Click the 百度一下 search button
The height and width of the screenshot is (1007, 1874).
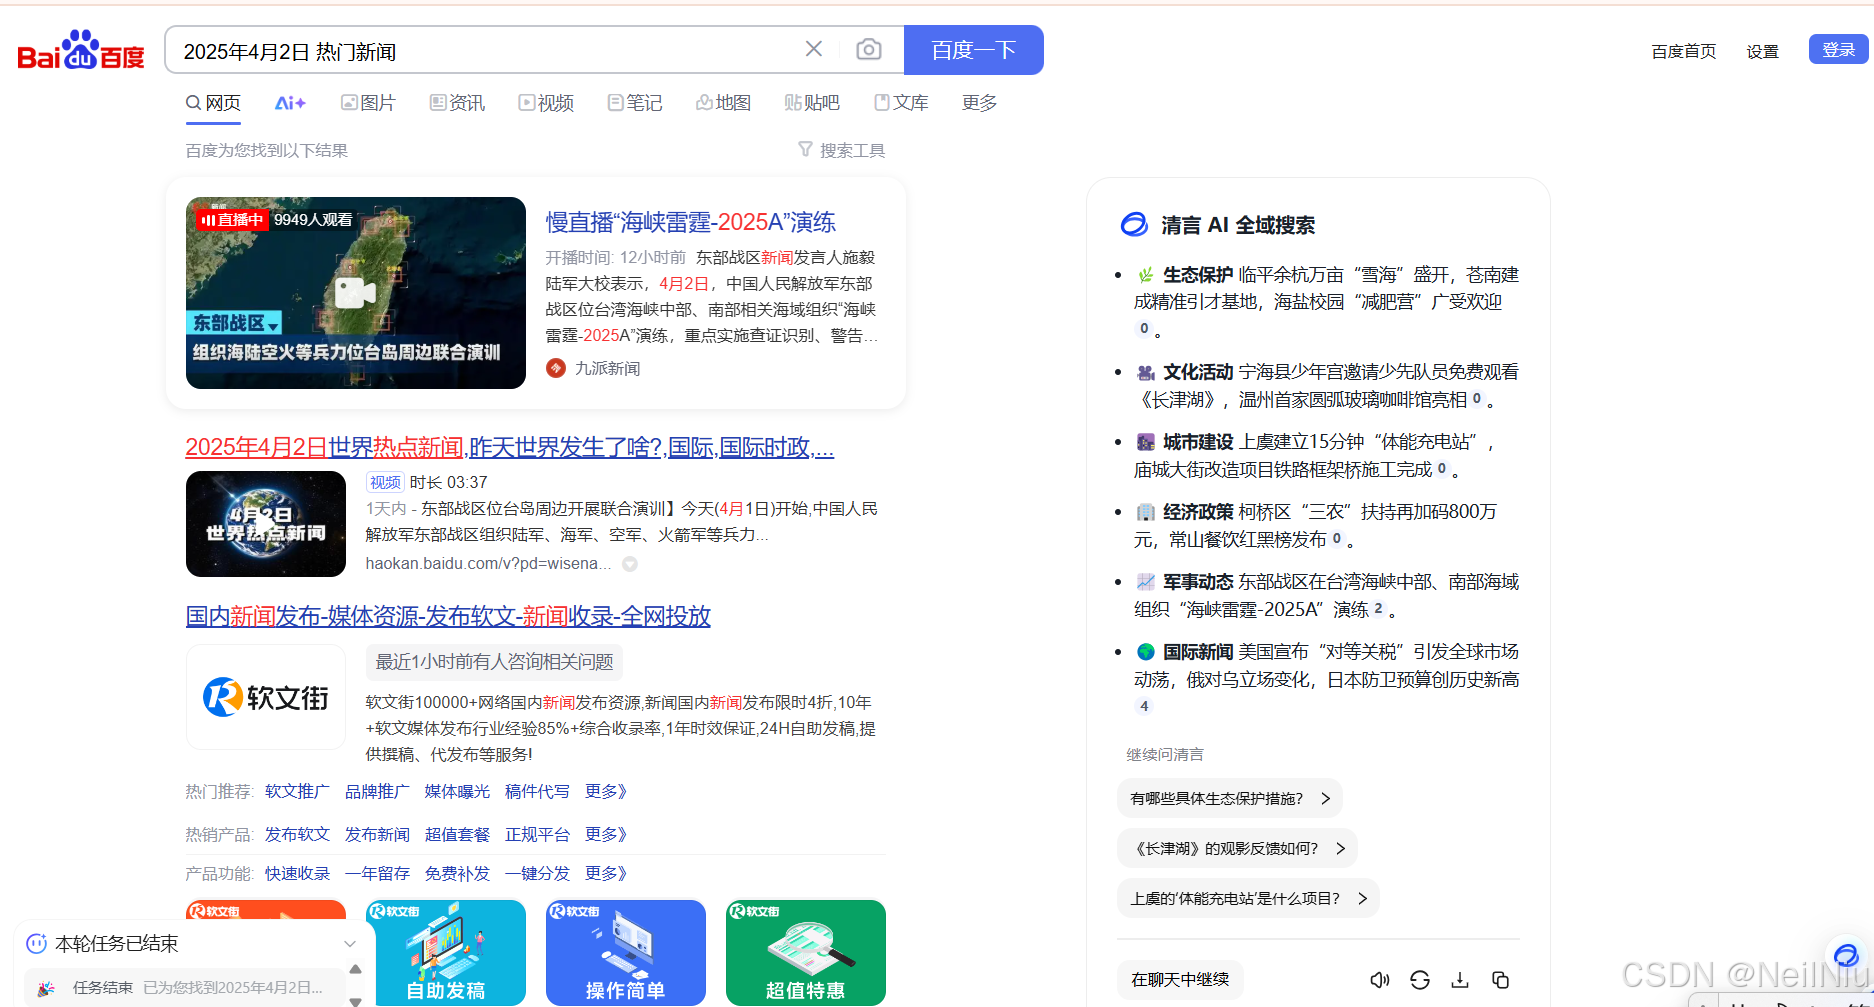point(974,50)
